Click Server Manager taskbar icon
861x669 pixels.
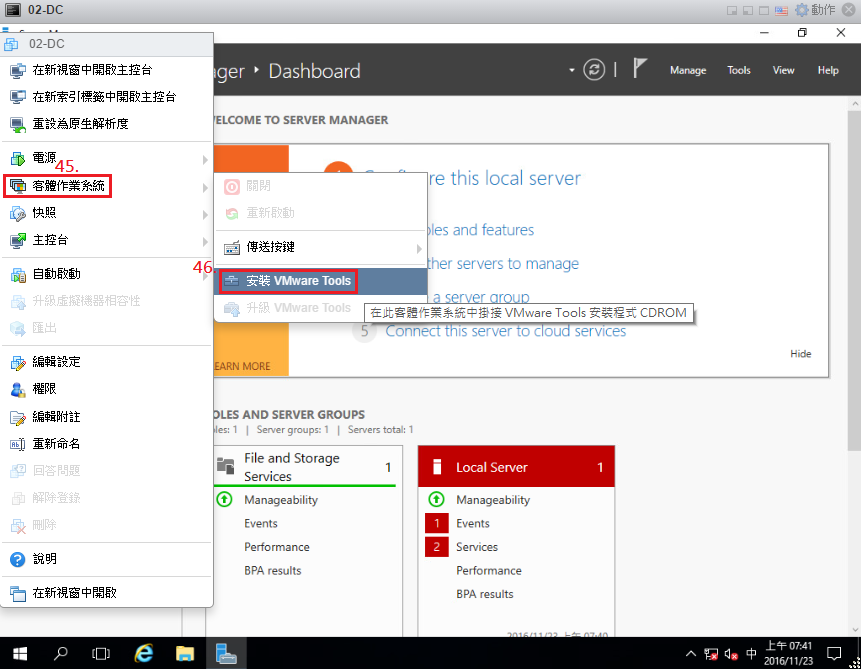click(226, 653)
